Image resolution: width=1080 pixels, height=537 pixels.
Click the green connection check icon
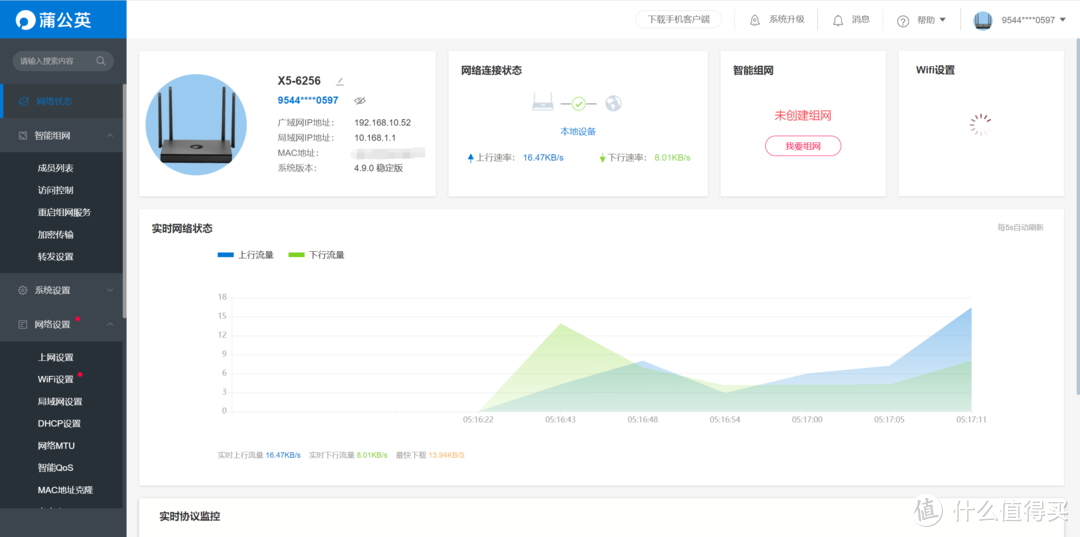[579, 104]
